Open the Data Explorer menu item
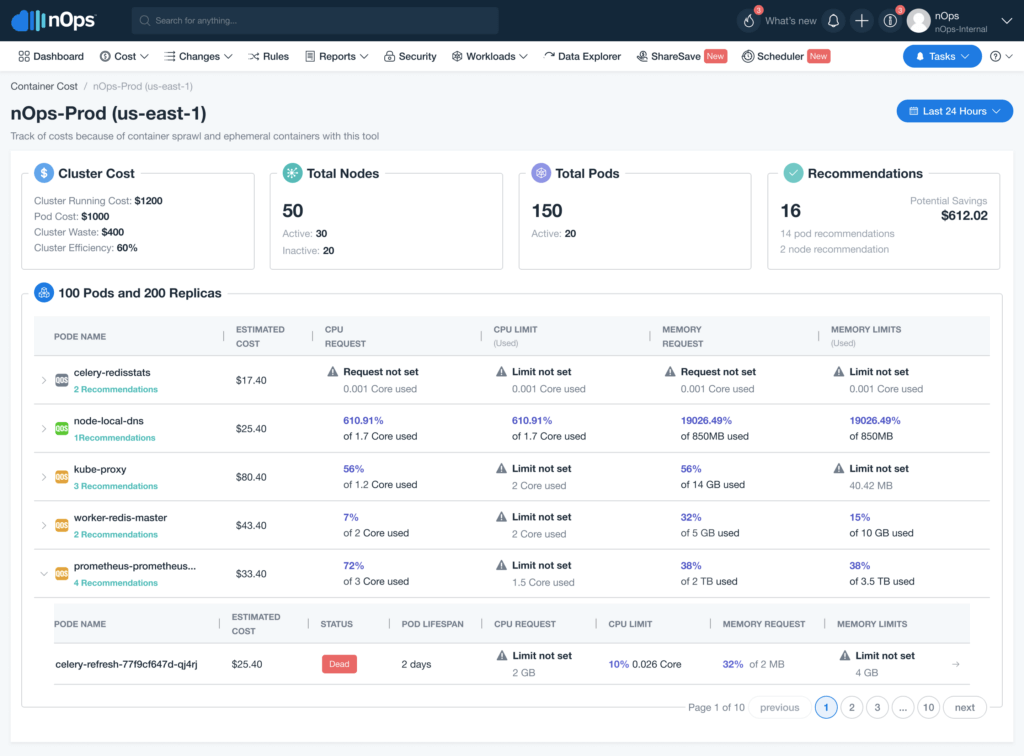Viewport: 1024px width, 756px height. pos(582,57)
